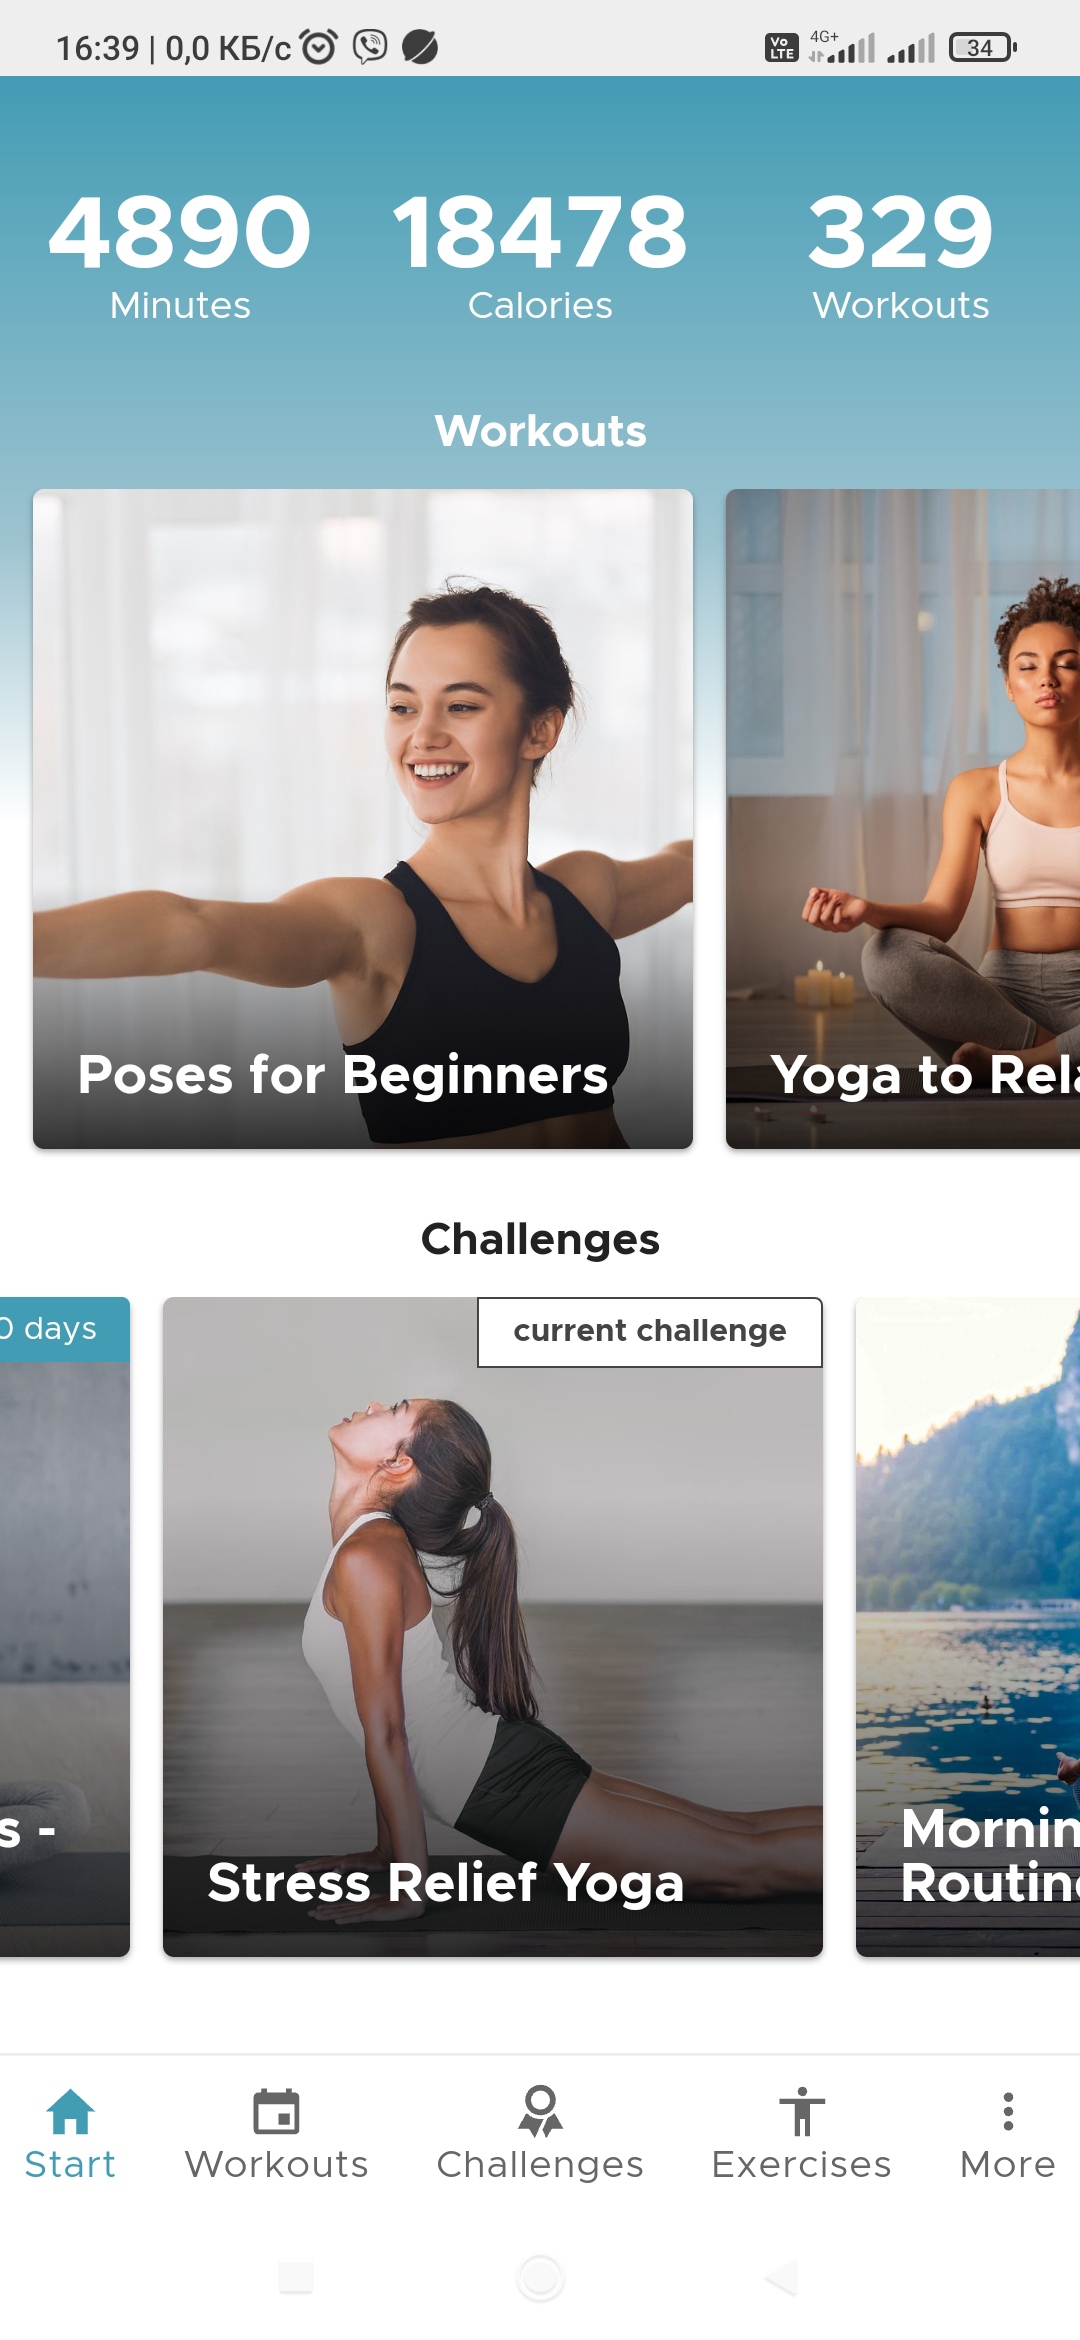Image resolution: width=1080 pixels, height=2340 pixels.
Task: Tap the alarm clock status icon
Action: point(319,47)
